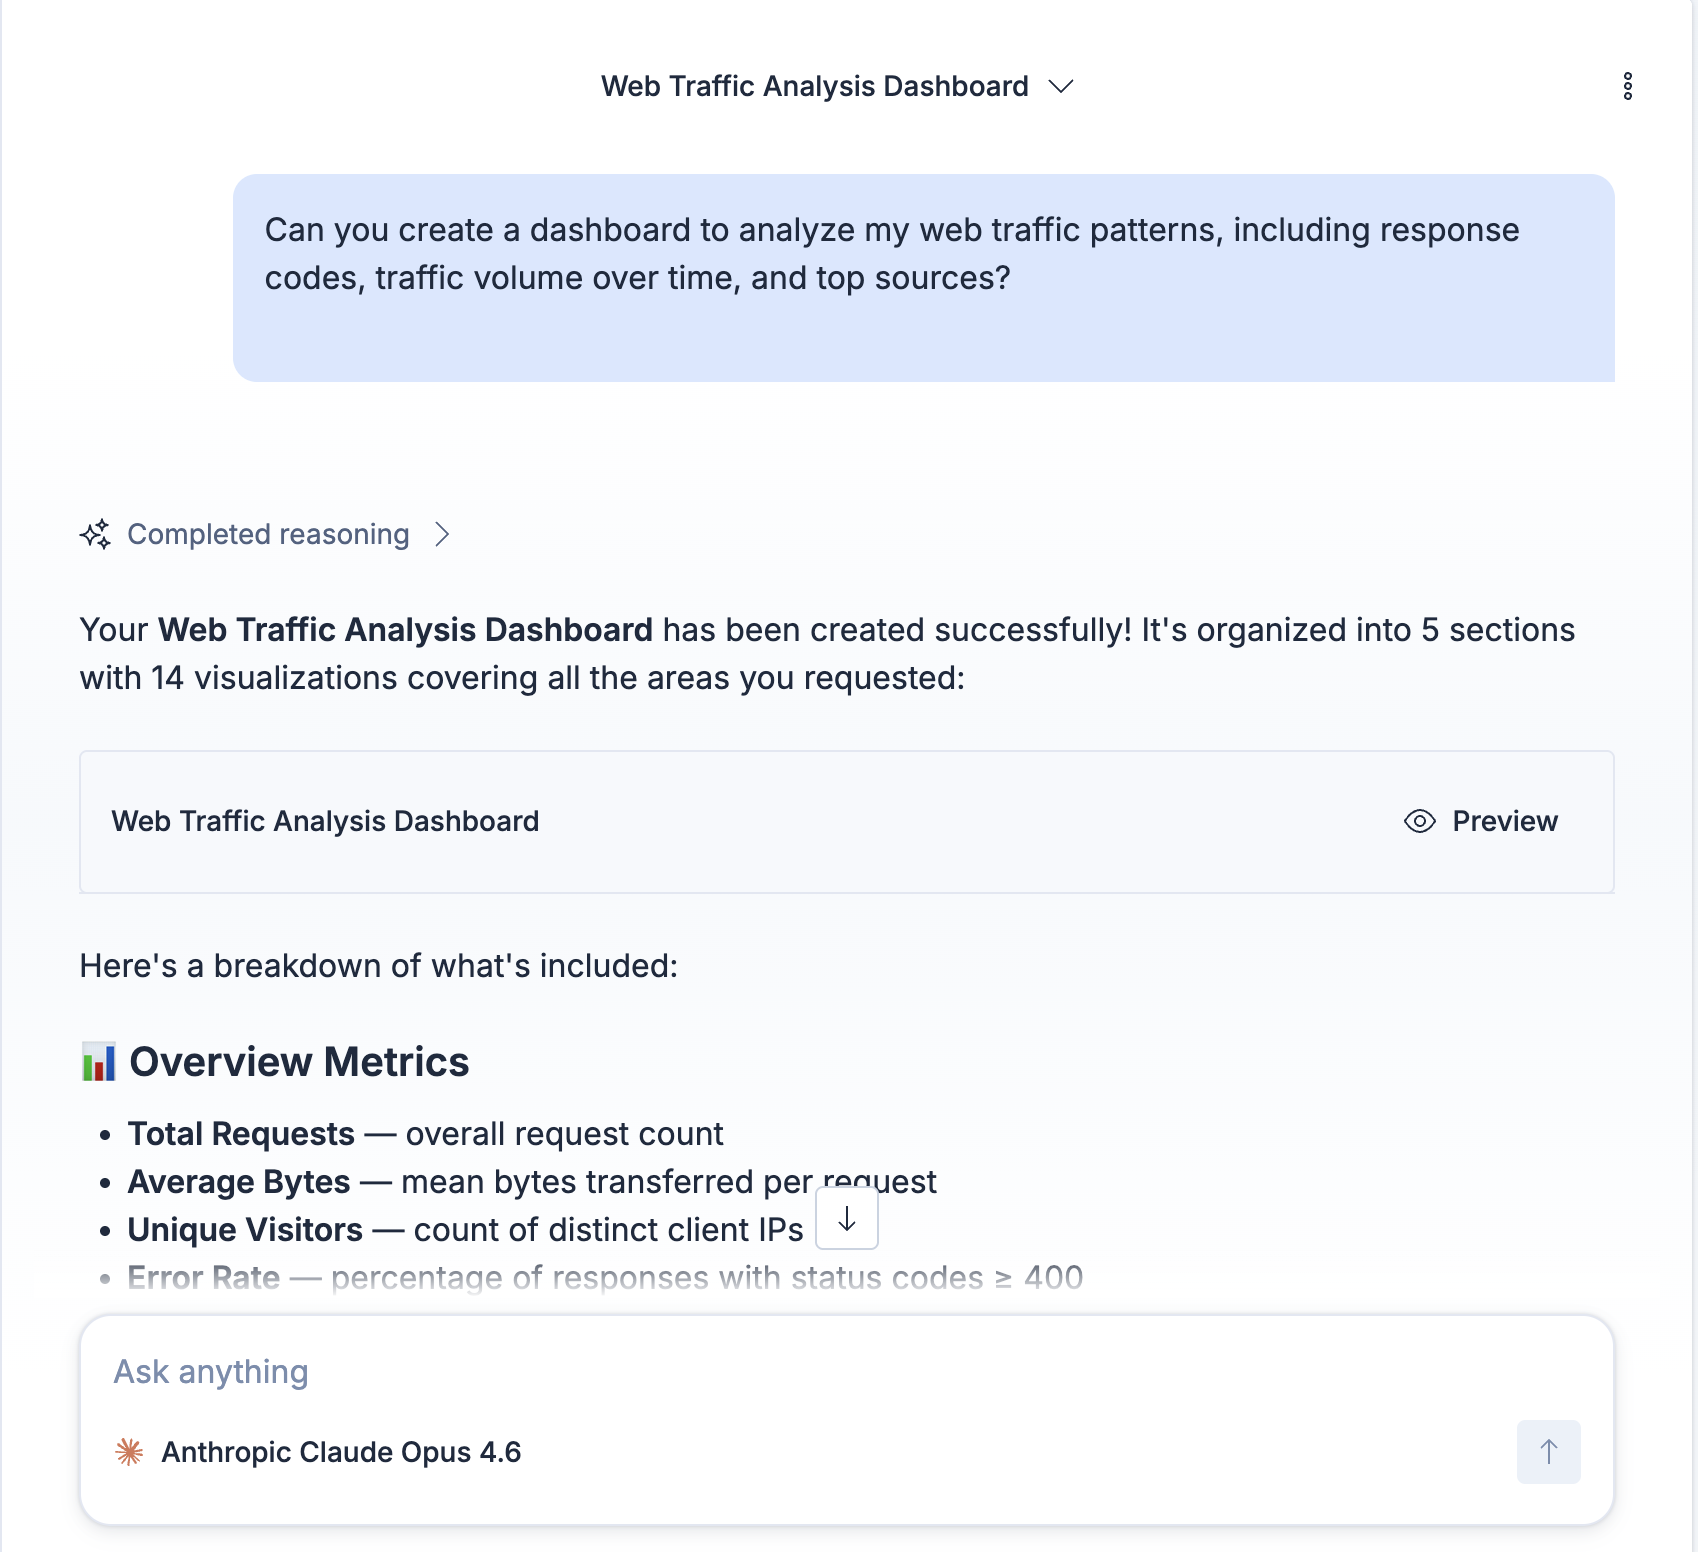This screenshot has width=1698, height=1552.
Task: Toggle the dashboard preview visibility
Action: coord(1481,821)
